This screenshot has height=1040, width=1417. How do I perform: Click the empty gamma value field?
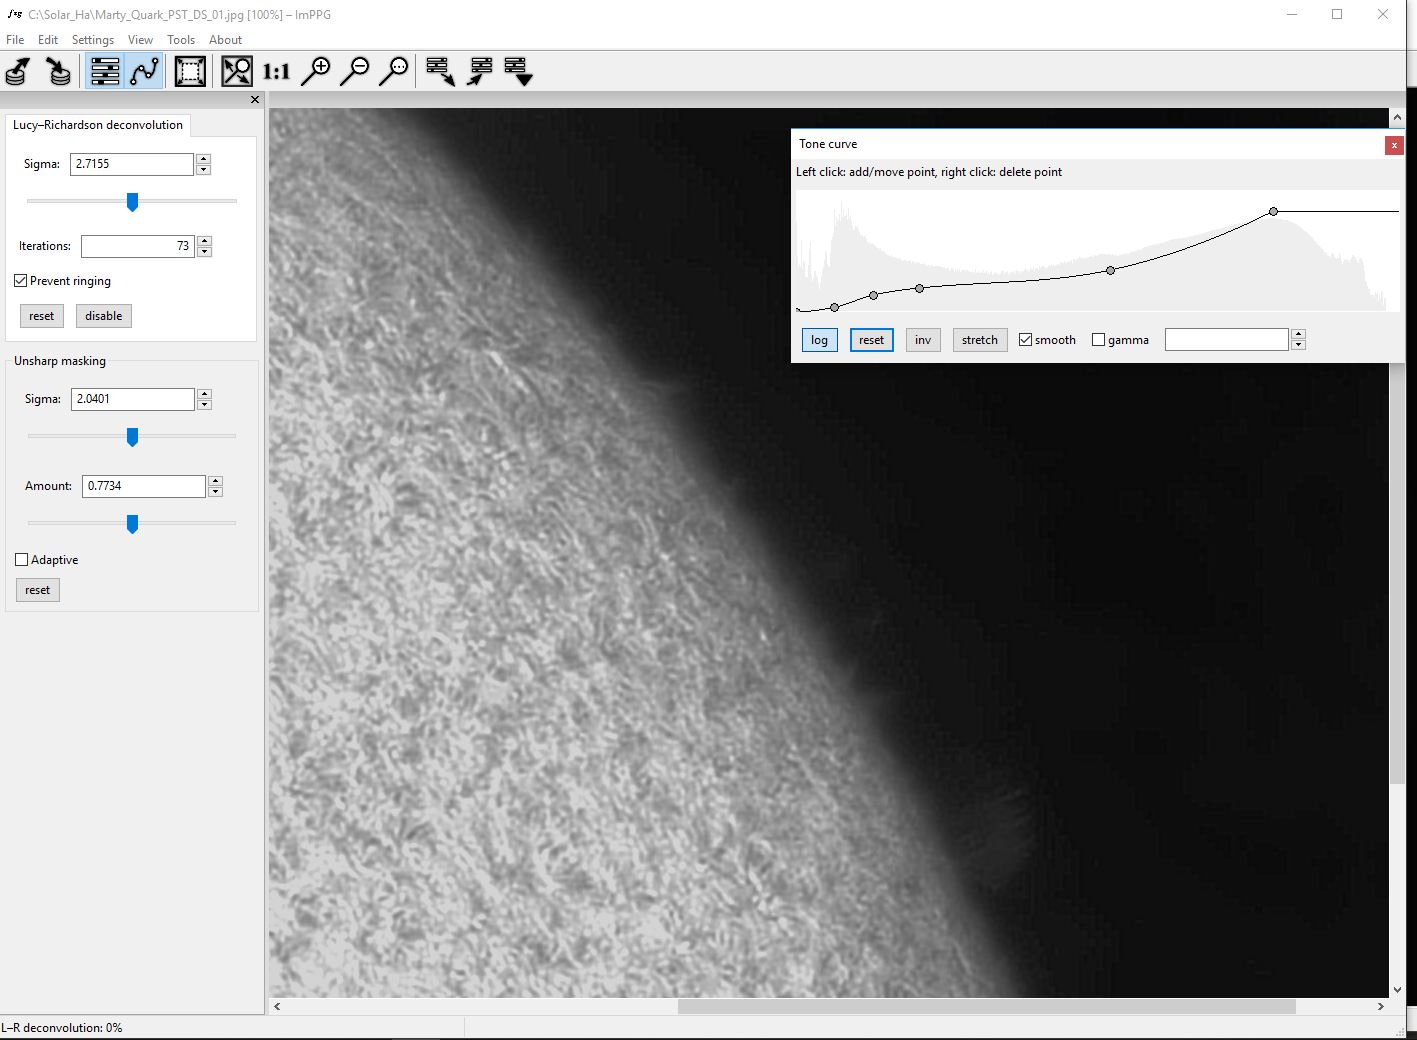(x=1227, y=340)
